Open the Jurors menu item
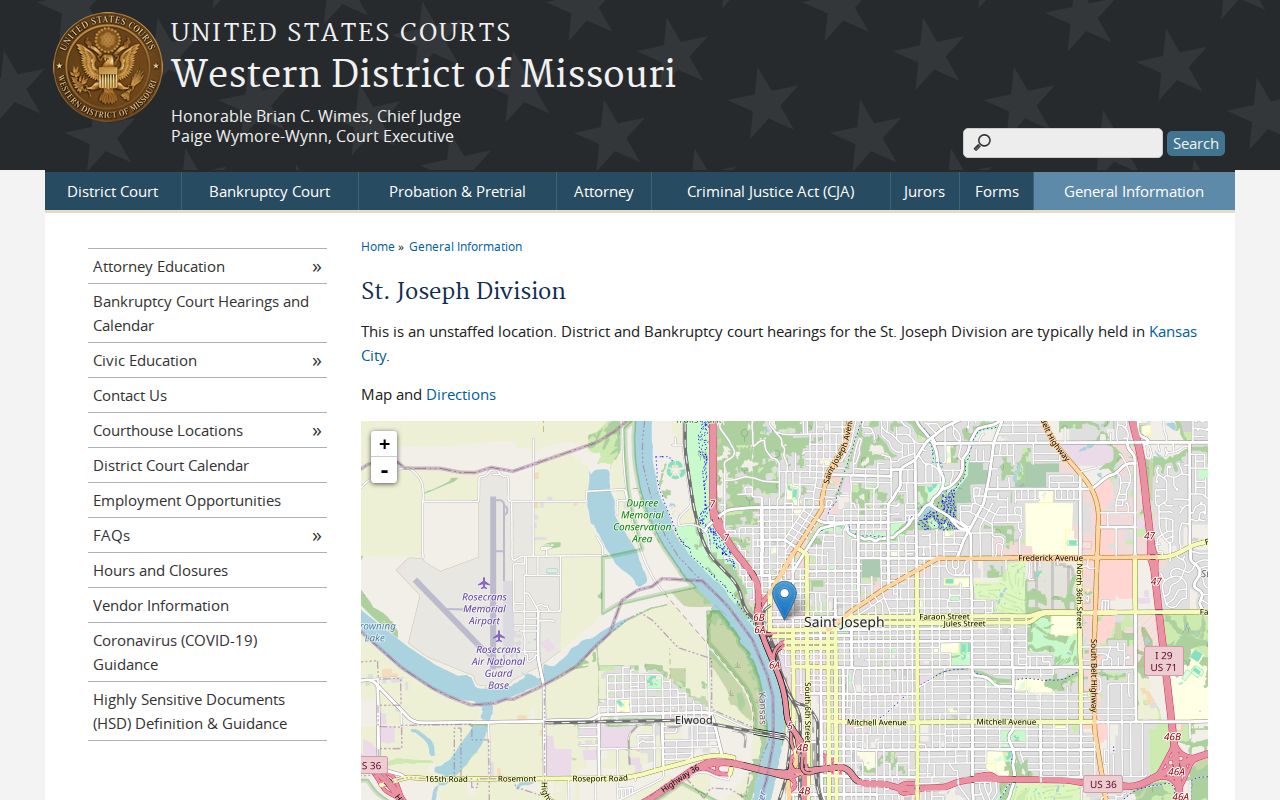Image resolution: width=1280 pixels, height=800 pixels. click(924, 191)
